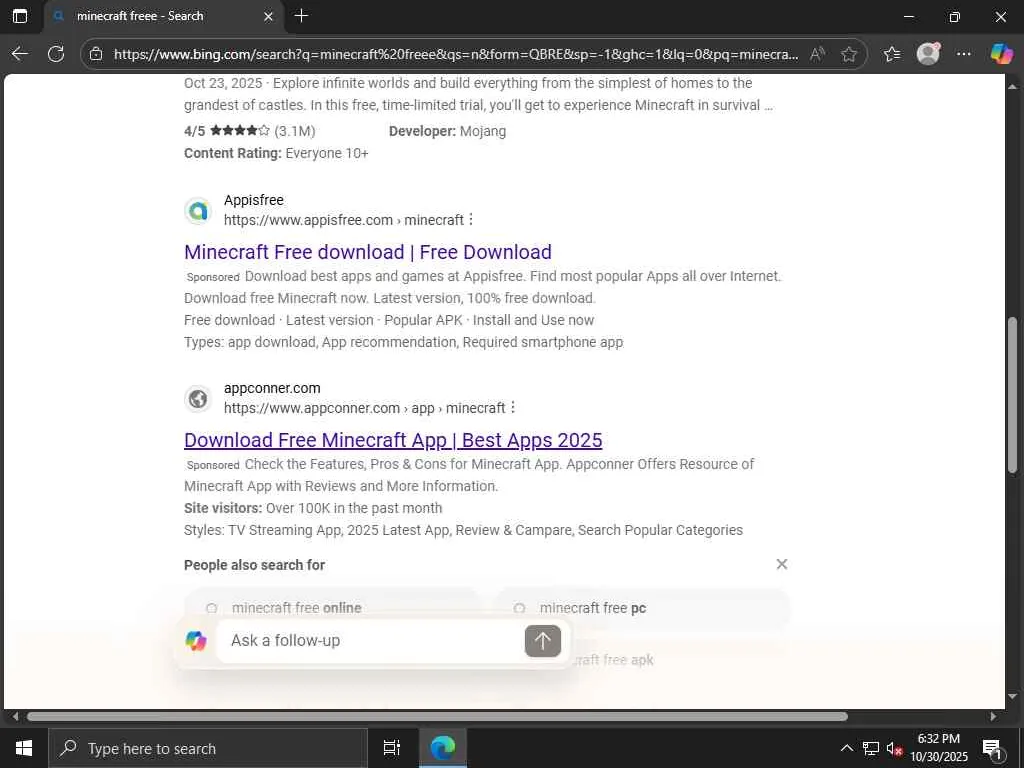Click the scroll up arrow of vertical scrollbar
This screenshot has width=1024, height=768.
tap(1012, 86)
